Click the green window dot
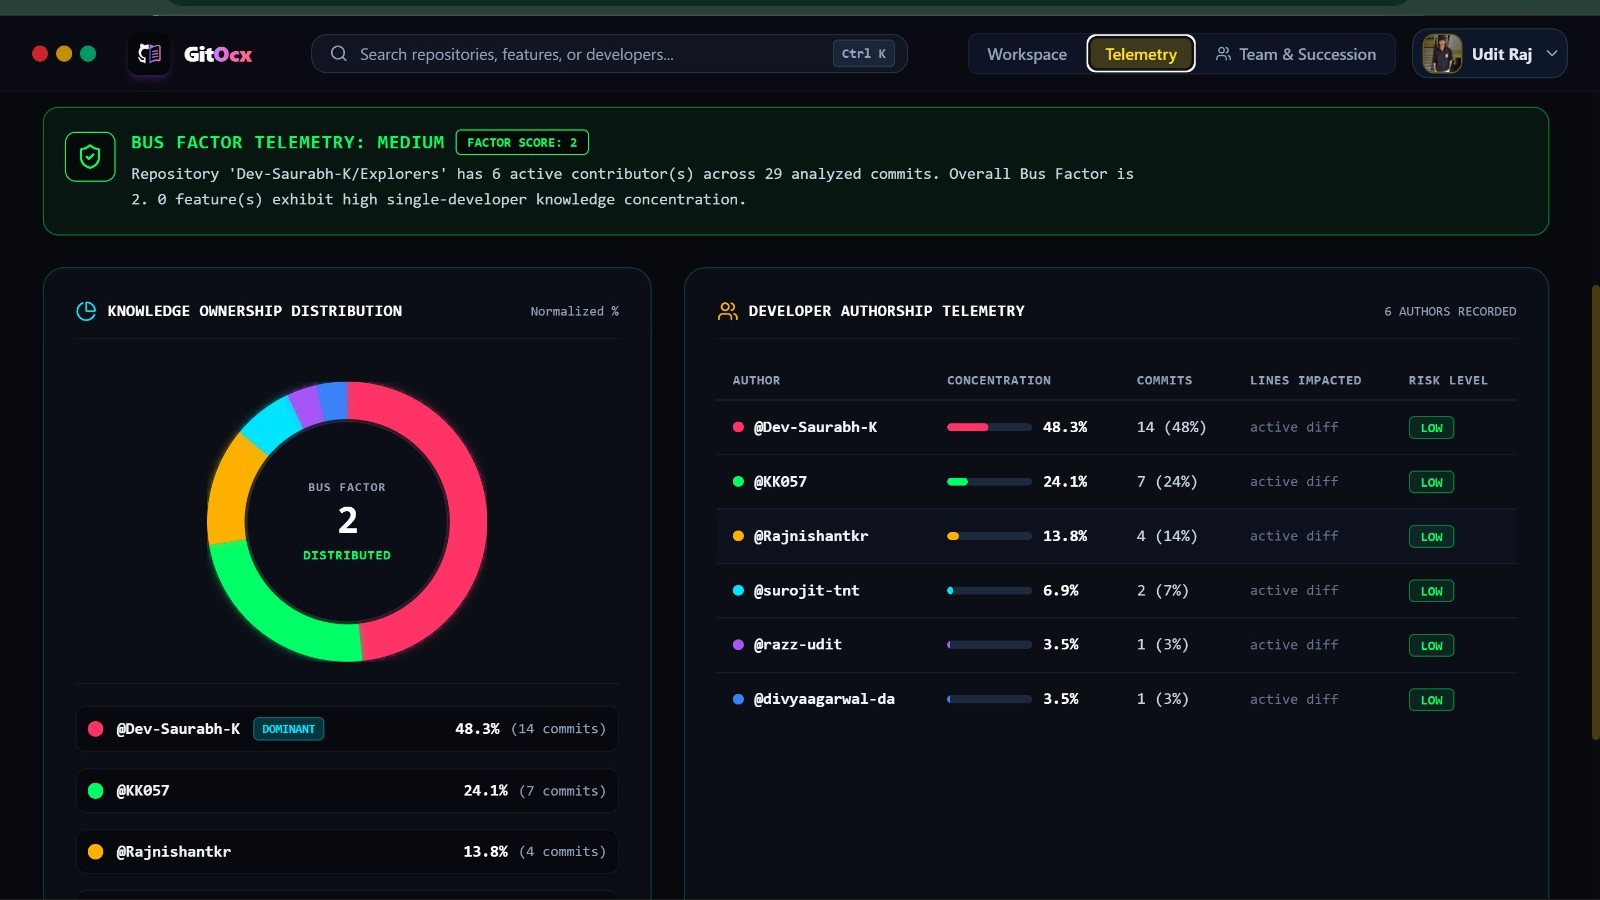Image resolution: width=1600 pixels, height=900 pixels. [x=88, y=54]
